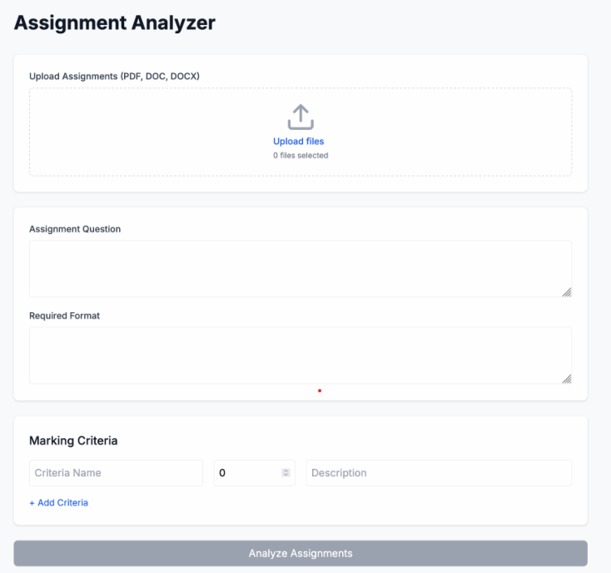The height and width of the screenshot is (573, 611).
Task: Click the '0 files selected' text
Action: click(x=300, y=155)
